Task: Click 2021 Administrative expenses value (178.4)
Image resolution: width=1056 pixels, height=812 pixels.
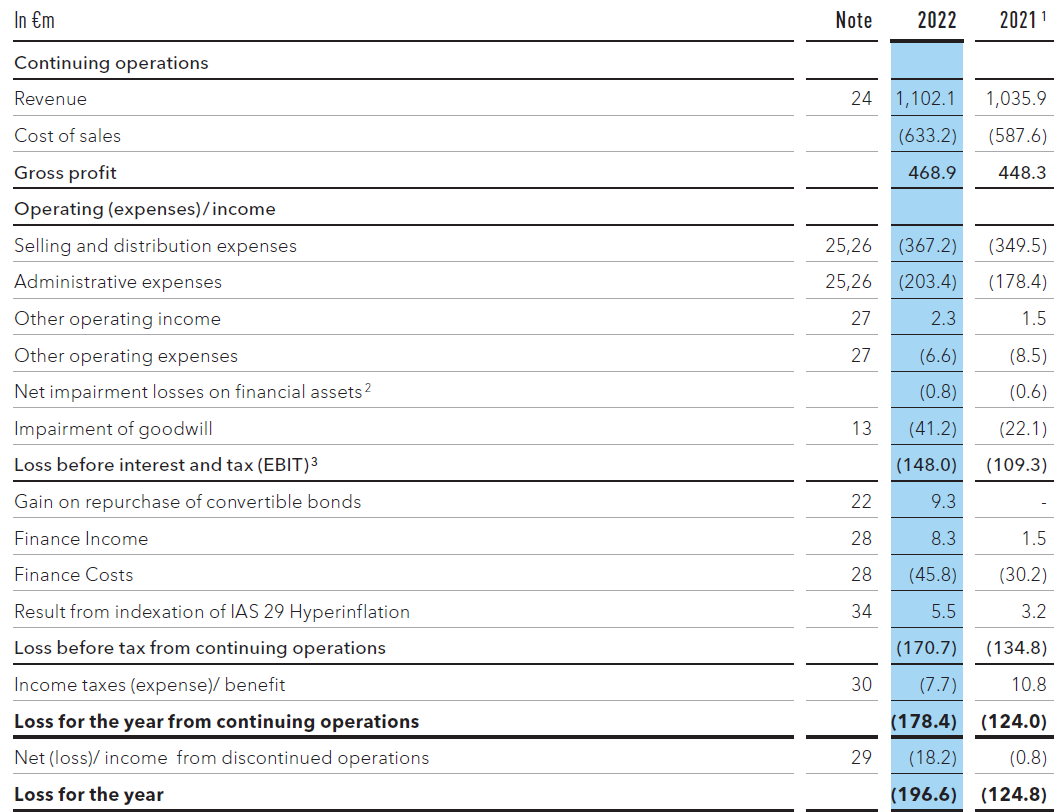Action: tap(1017, 282)
